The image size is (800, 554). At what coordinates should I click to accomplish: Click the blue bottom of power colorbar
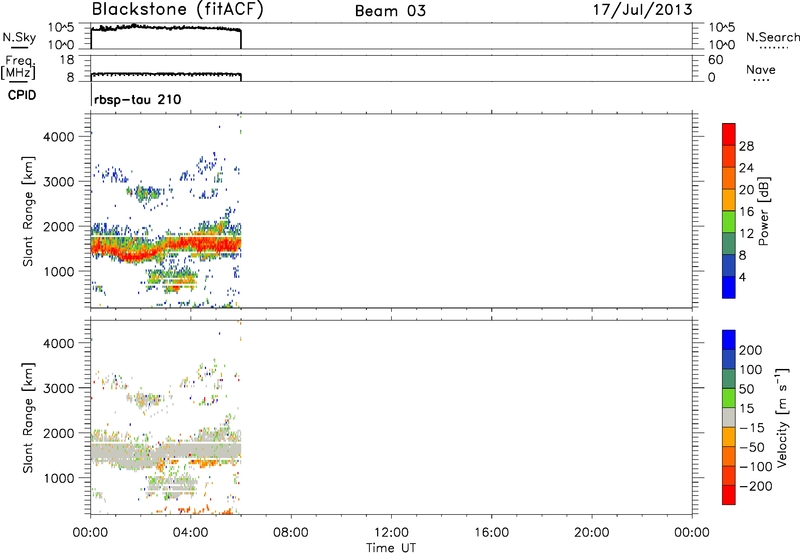729,287
